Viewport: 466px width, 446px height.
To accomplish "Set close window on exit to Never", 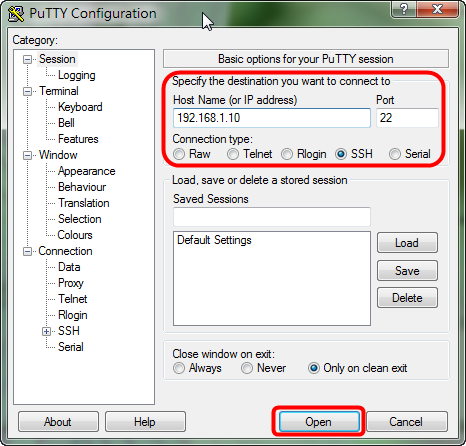I will [x=247, y=368].
